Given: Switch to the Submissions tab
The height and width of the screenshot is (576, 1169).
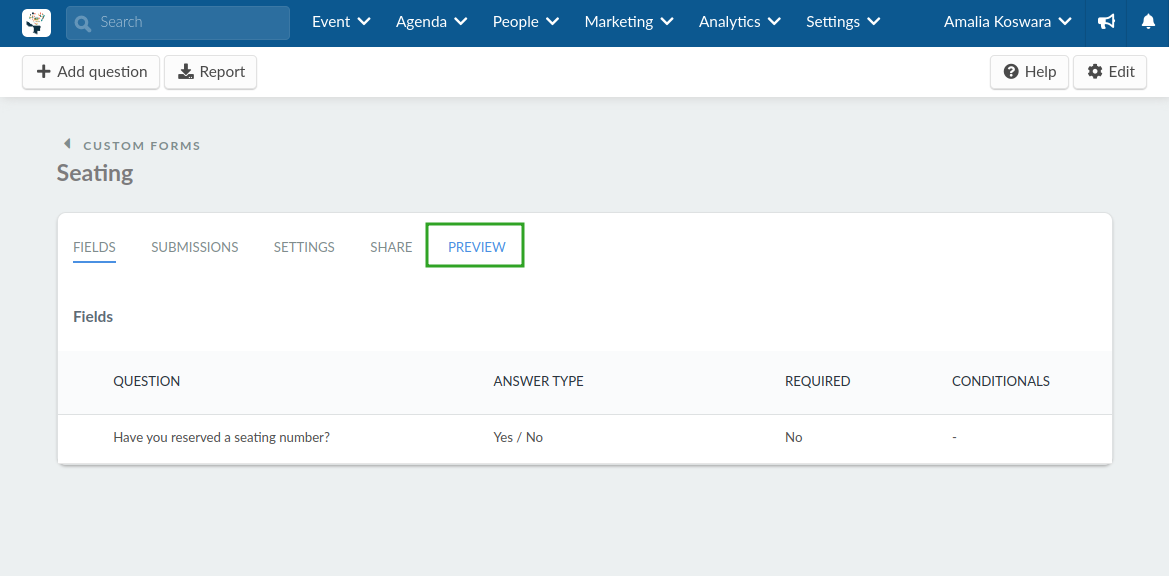Looking at the screenshot, I should [195, 247].
